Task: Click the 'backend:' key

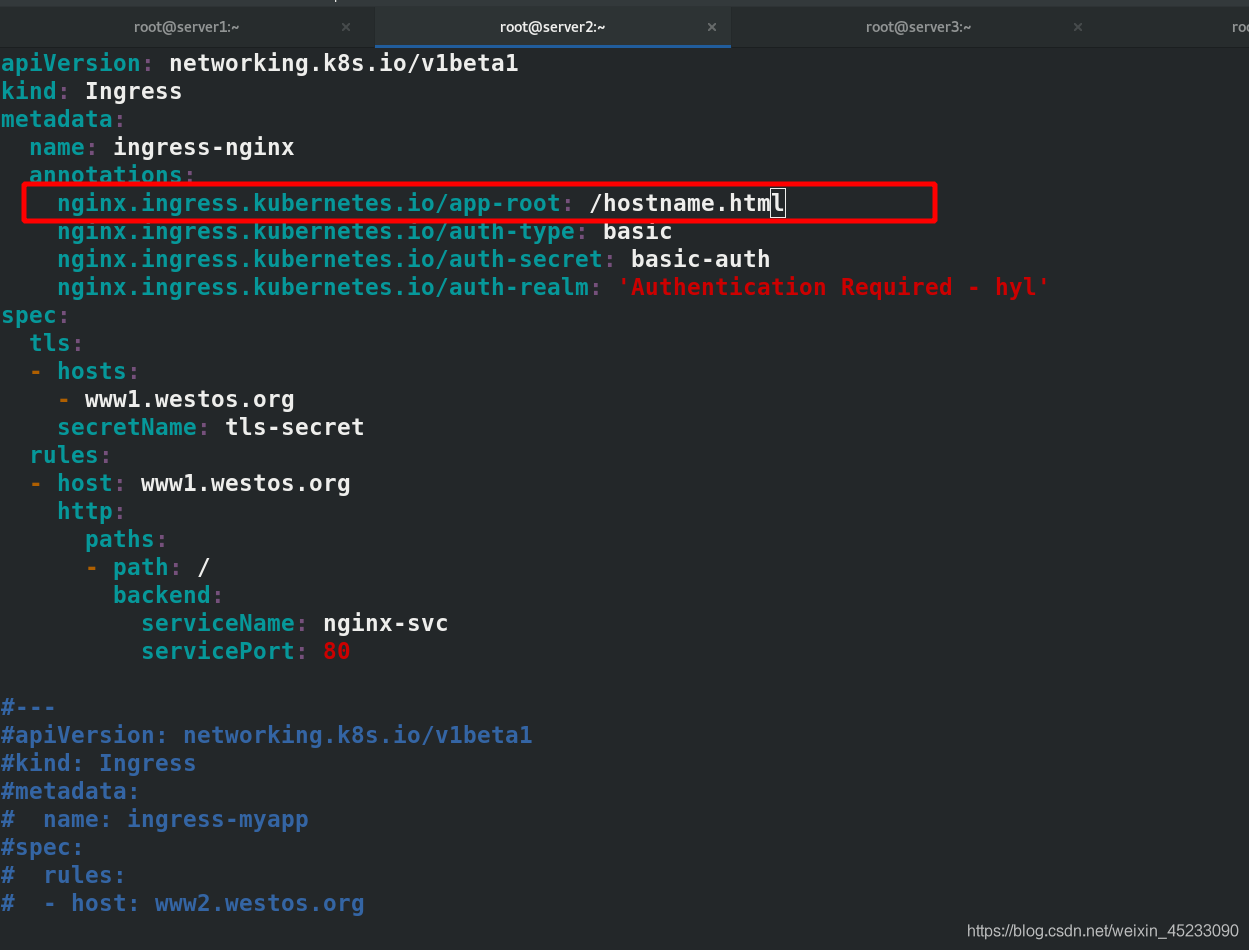Action: [169, 595]
